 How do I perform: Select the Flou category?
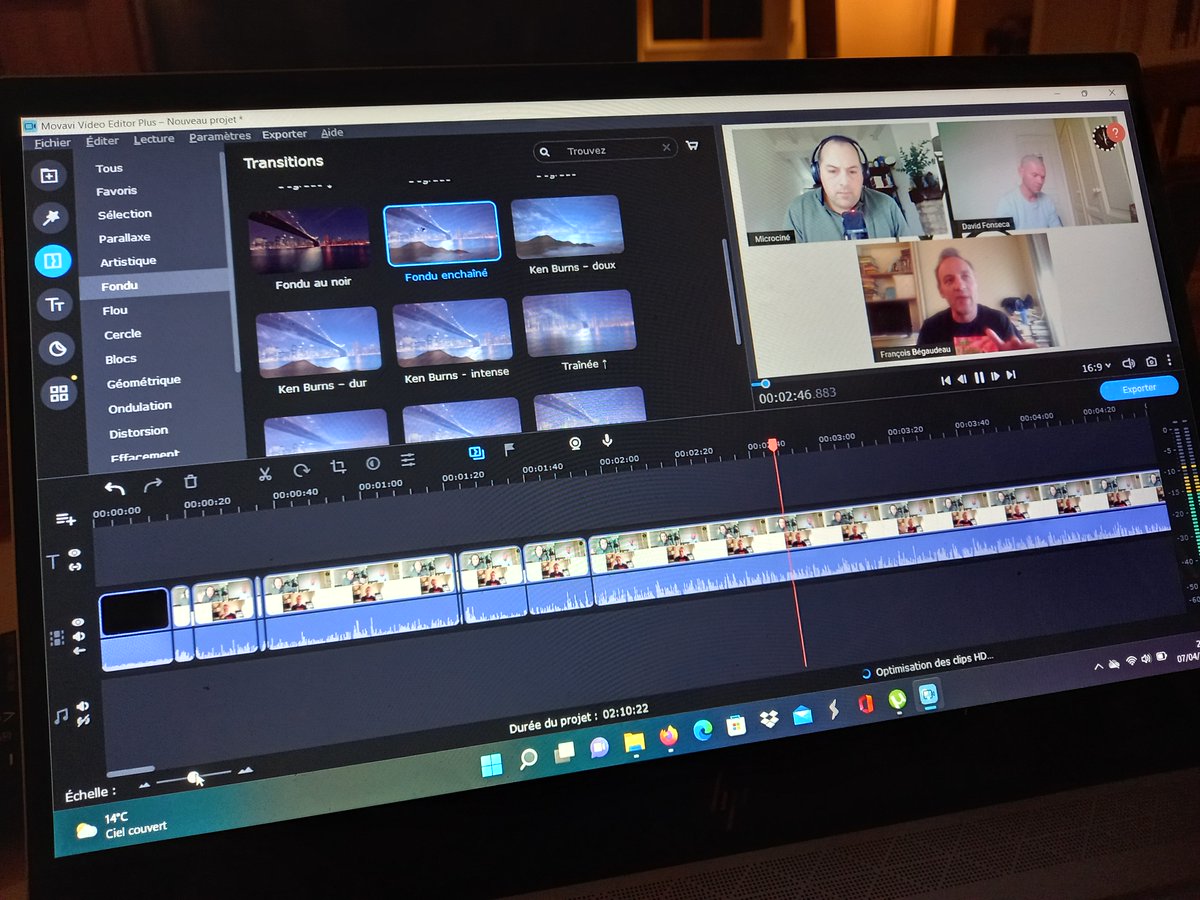click(x=115, y=311)
